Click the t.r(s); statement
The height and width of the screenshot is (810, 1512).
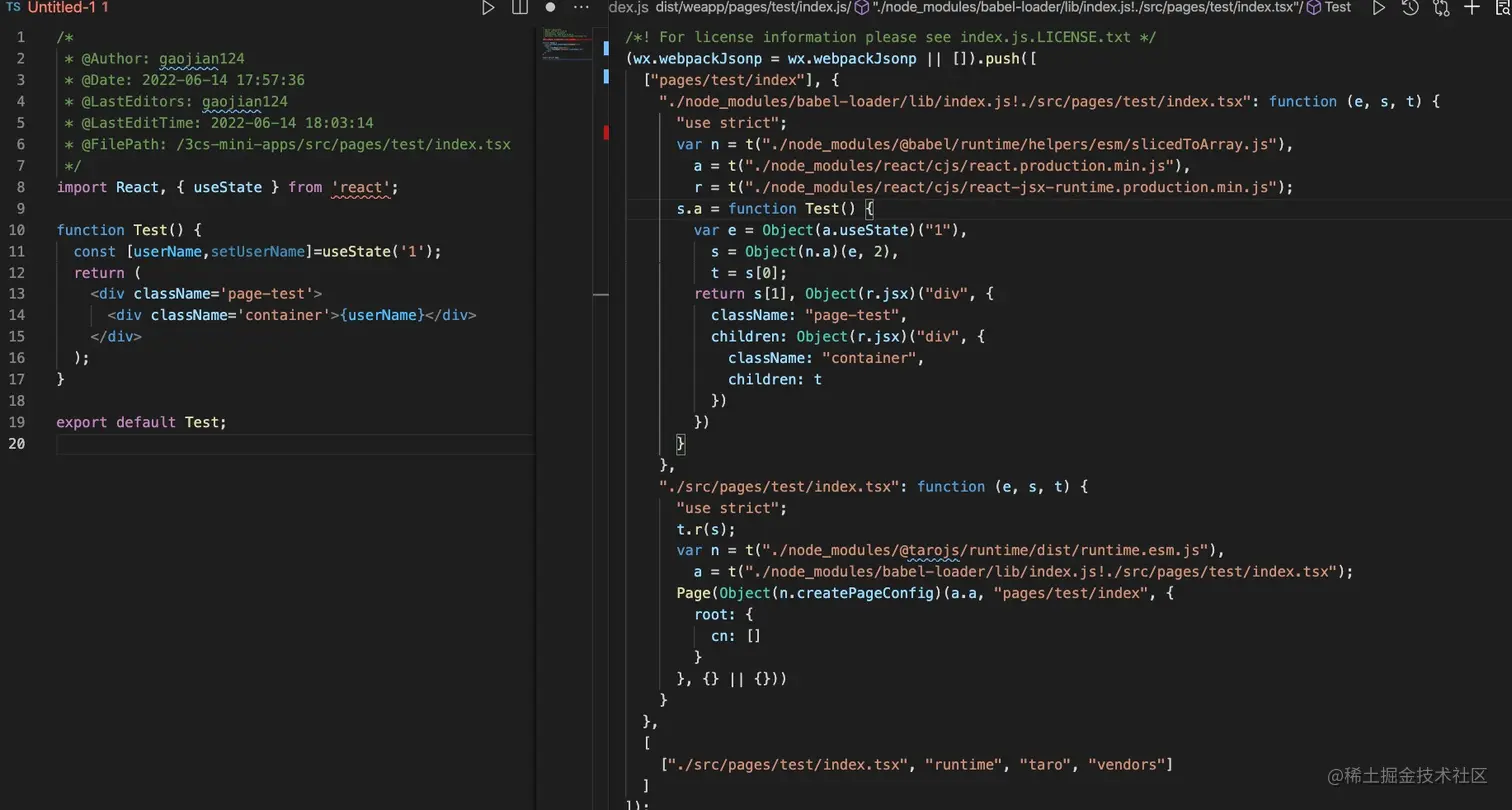706,529
